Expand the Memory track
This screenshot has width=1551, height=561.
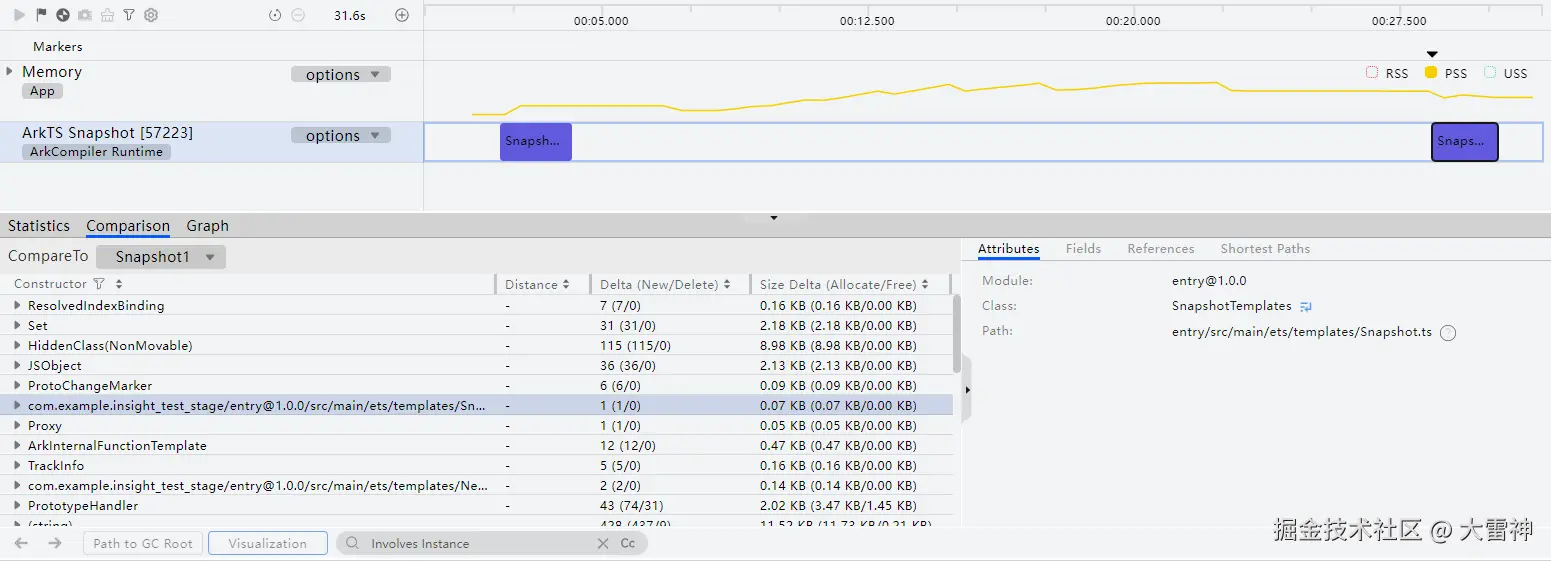pos(10,71)
